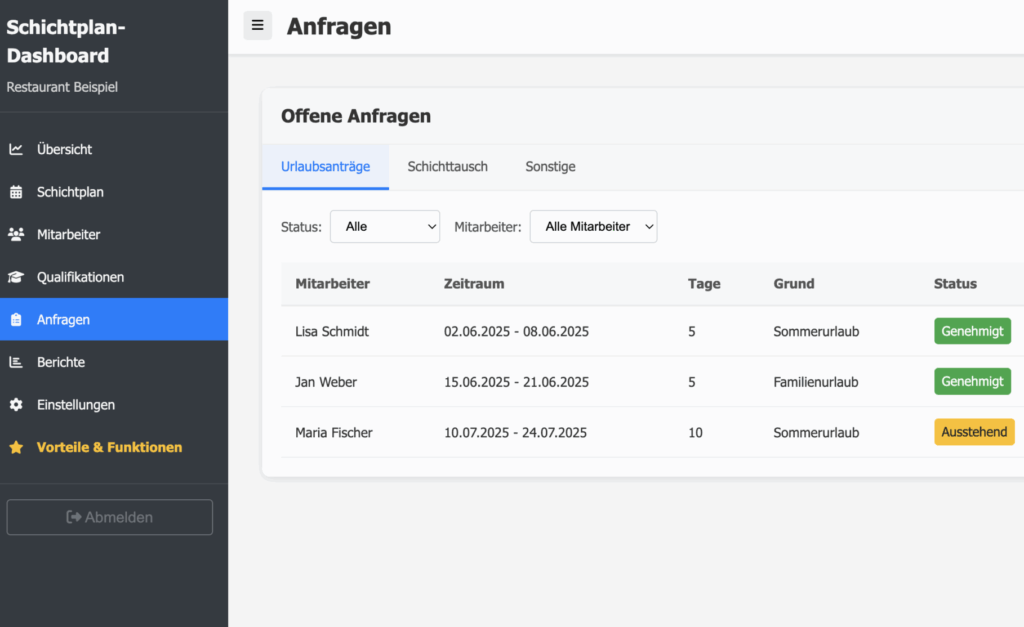1024x627 pixels.
Task: Open Einstellungen in the sidebar
Action: 114,404
